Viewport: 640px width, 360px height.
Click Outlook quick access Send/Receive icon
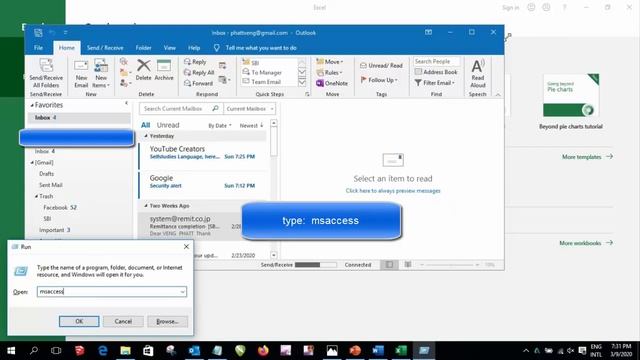38,33
